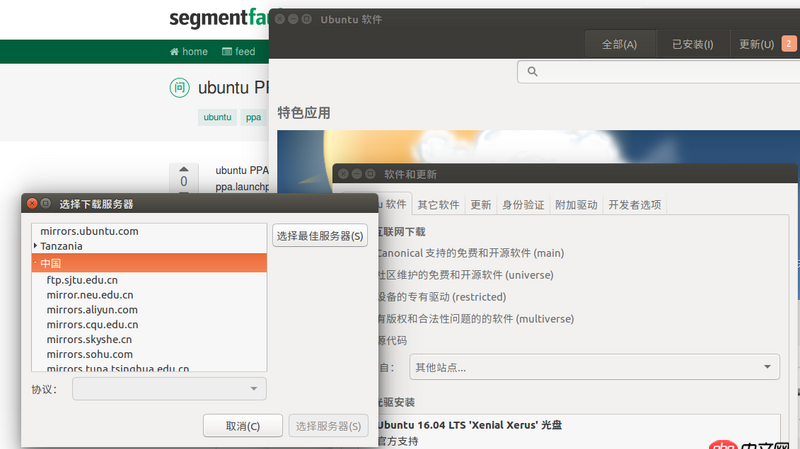Open the 已安装(I) tab in Ubuntu Software
Viewport: 800px width, 449px height.
[x=692, y=44]
